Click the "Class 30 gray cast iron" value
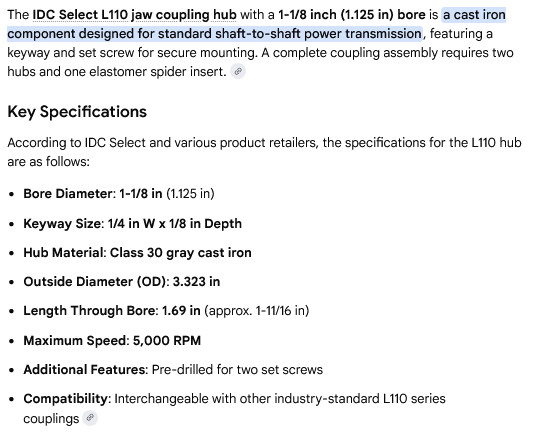Screen dimensions: 533x438 point(180,253)
